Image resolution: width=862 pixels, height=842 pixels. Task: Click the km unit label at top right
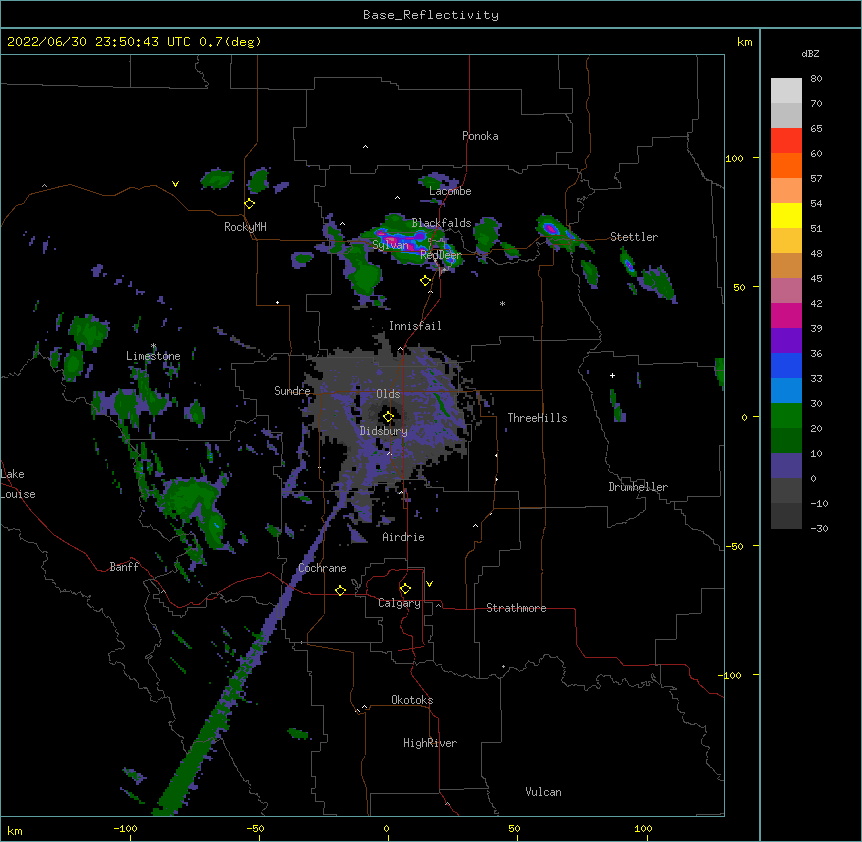coord(745,42)
